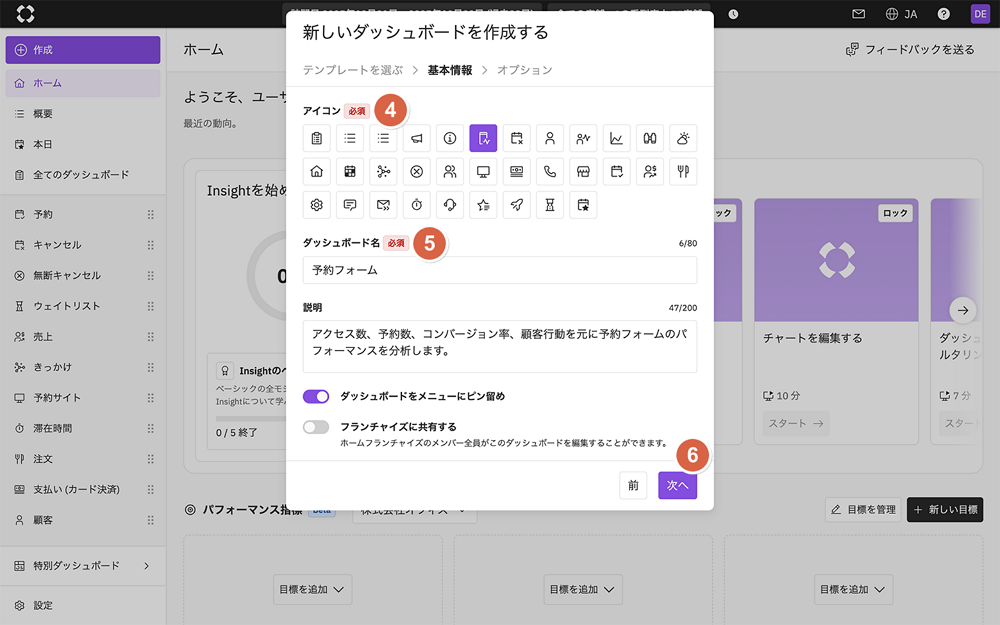Choose the circled X icon in picker
This screenshot has height=625, width=1000.
tap(416, 172)
